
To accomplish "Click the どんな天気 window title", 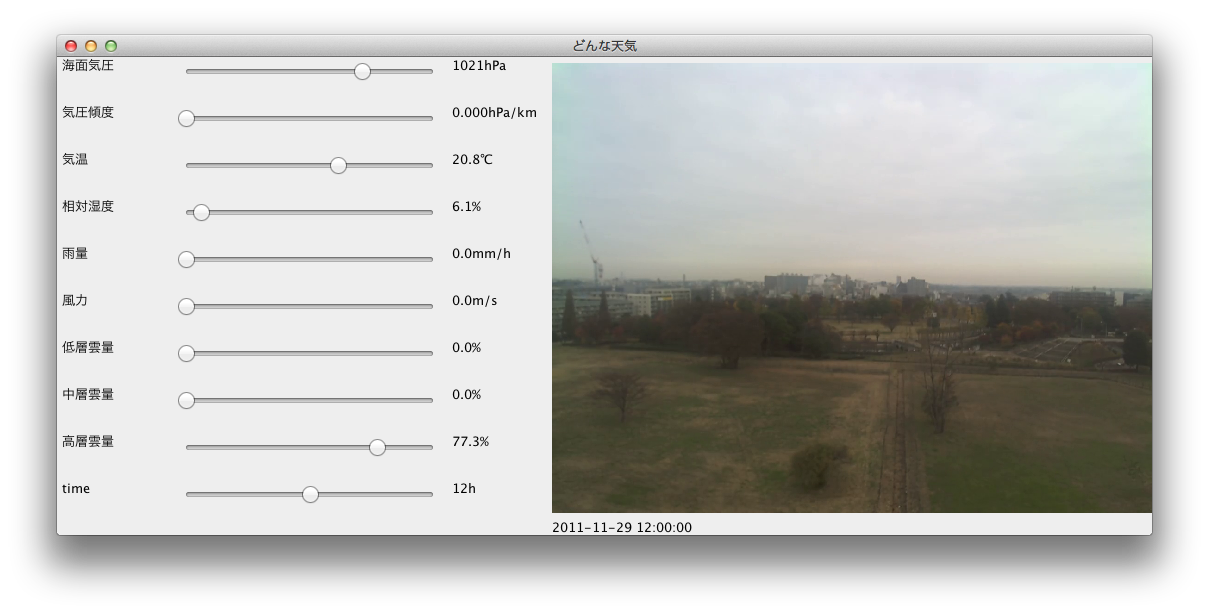I will pos(605,46).
